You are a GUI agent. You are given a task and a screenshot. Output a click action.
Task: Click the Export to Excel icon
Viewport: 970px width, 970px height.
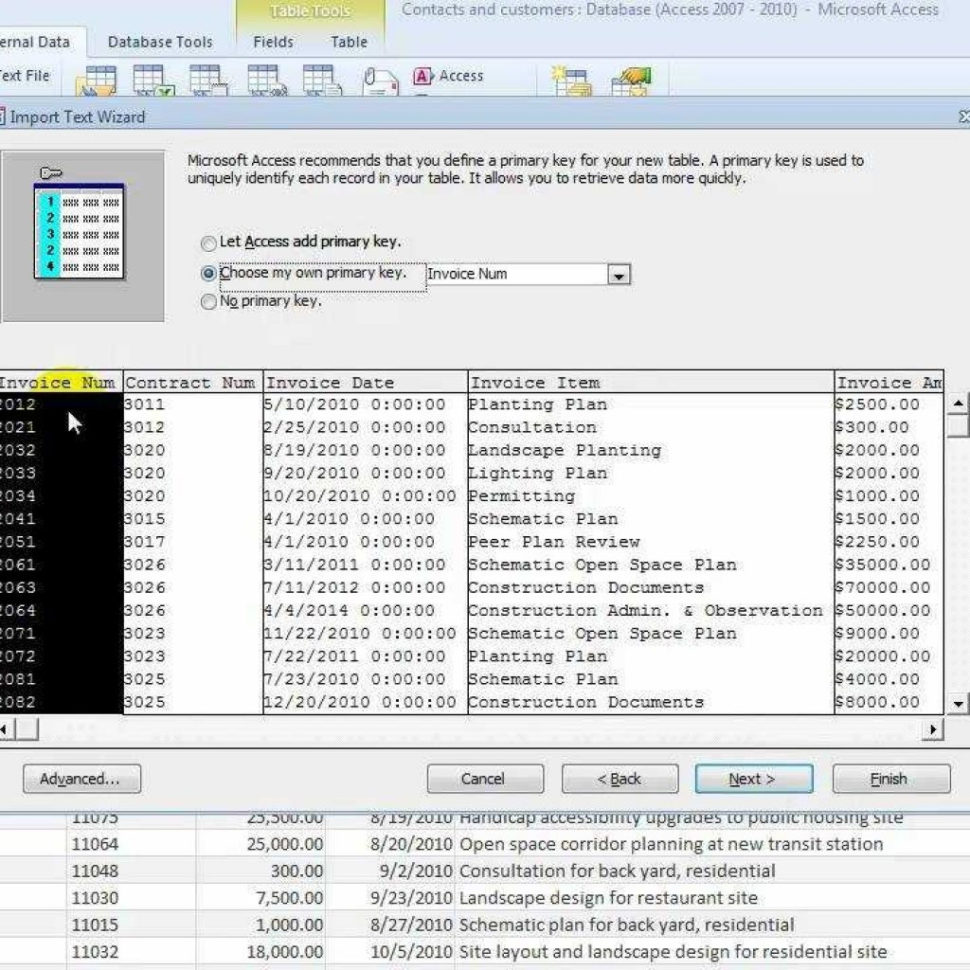[153, 80]
